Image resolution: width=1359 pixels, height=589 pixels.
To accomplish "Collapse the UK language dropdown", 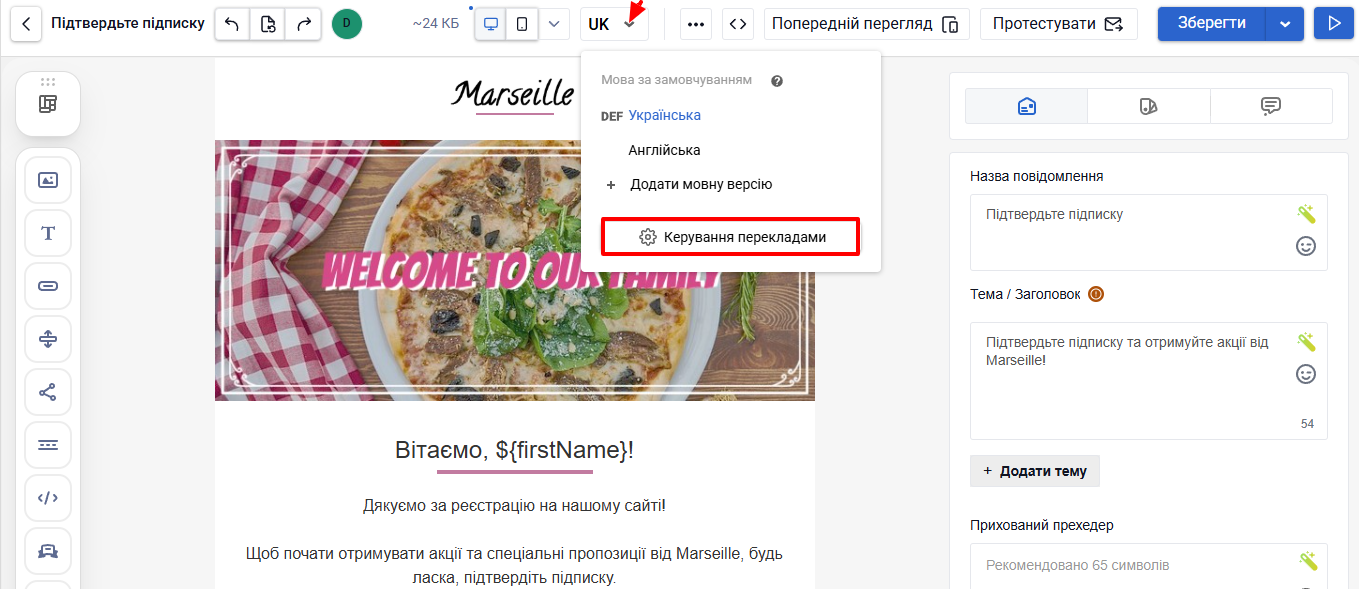I will click(x=614, y=23).
